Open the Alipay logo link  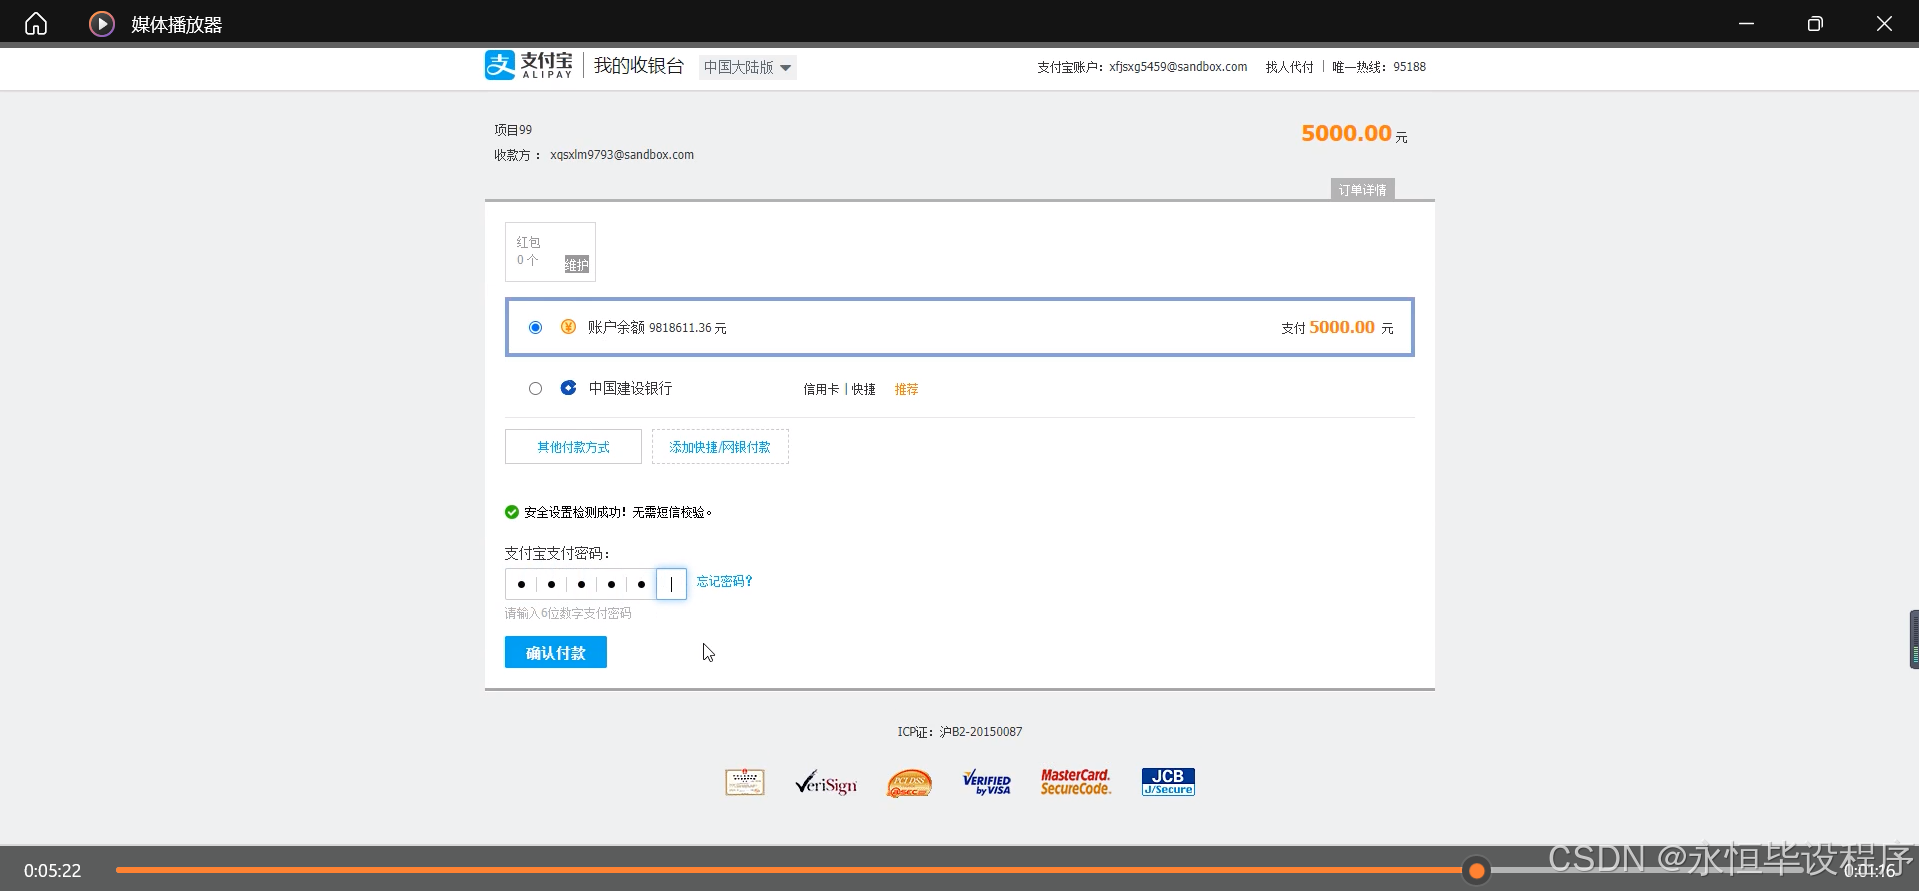(x=529, y=65)
